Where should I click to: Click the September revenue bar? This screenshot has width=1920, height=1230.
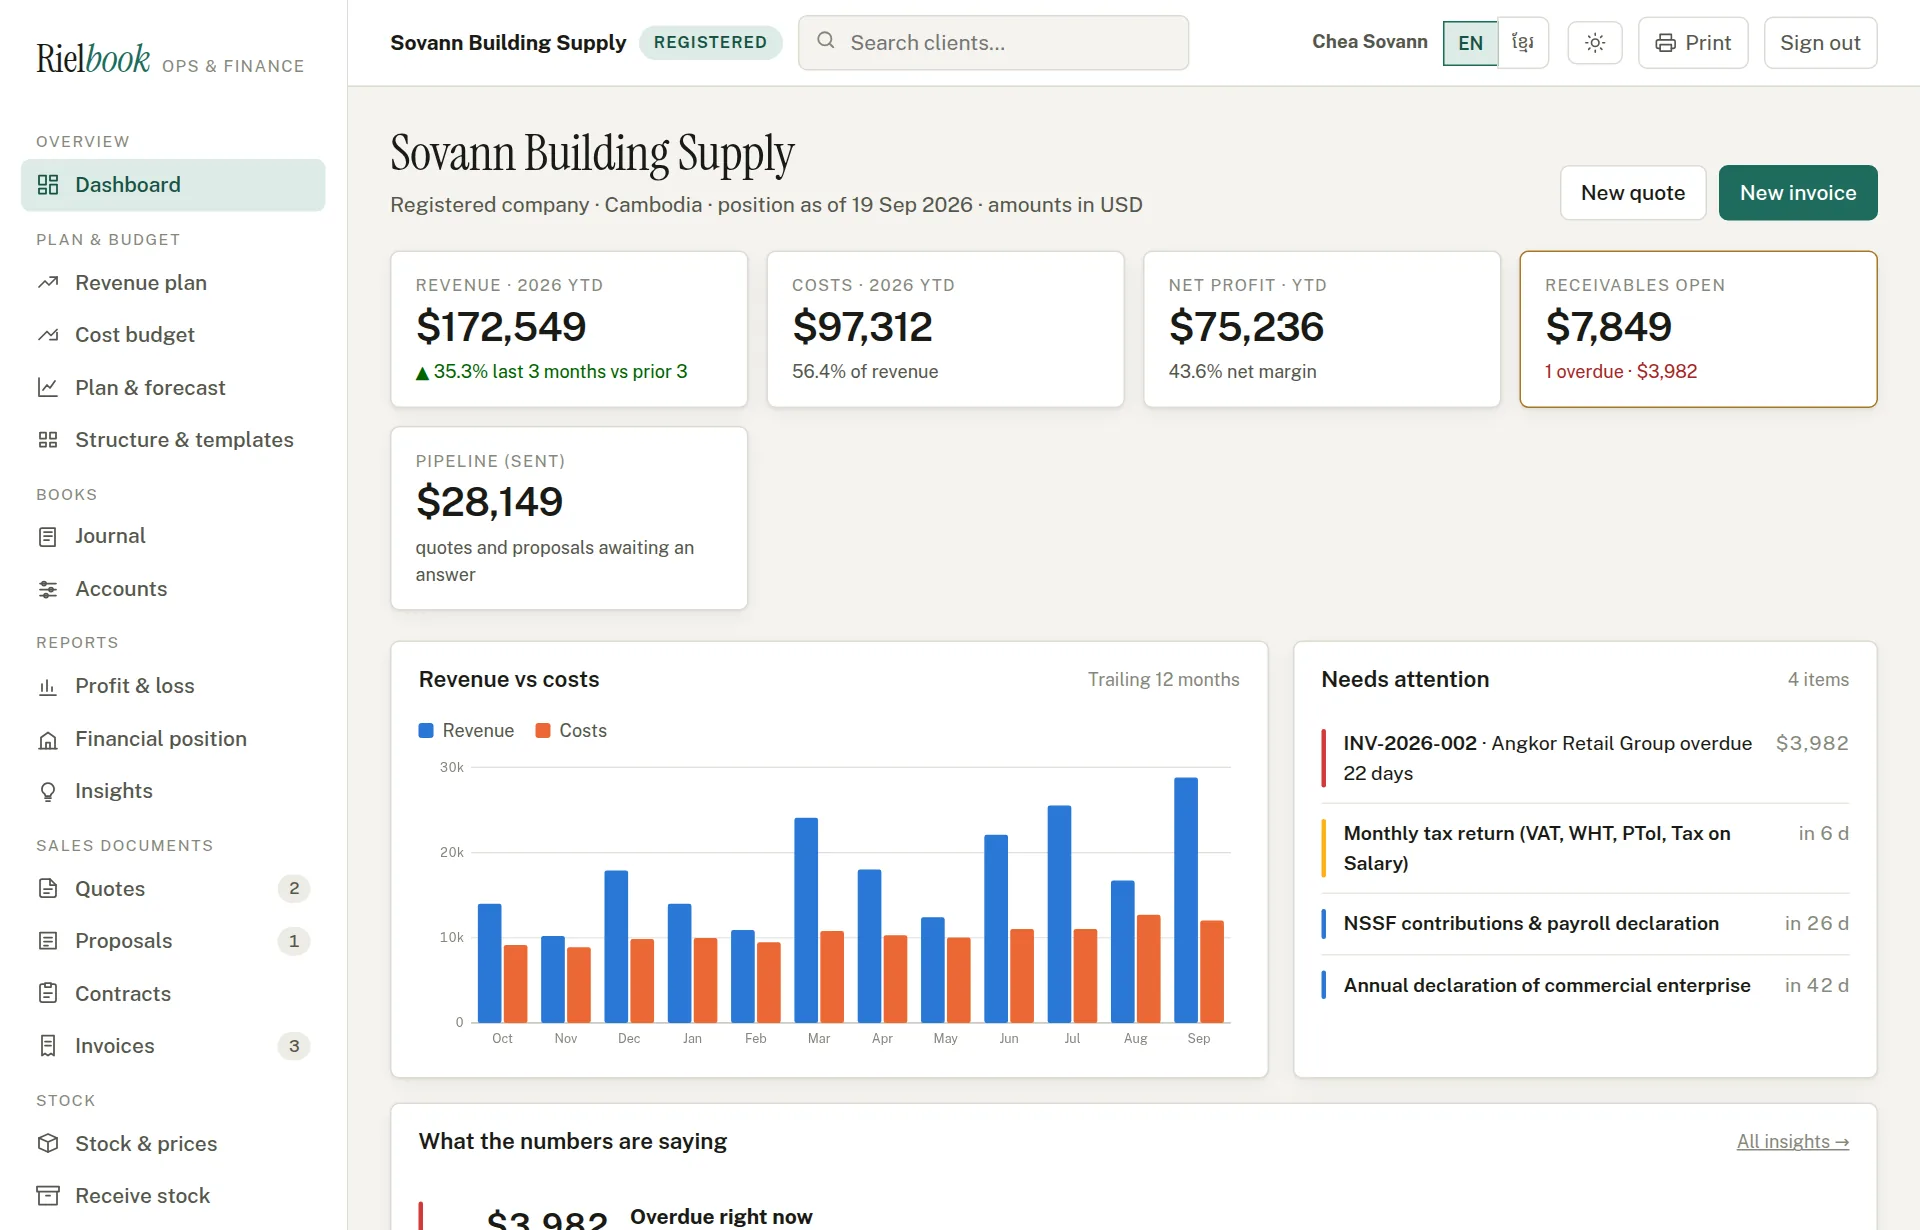(1186, 900)
